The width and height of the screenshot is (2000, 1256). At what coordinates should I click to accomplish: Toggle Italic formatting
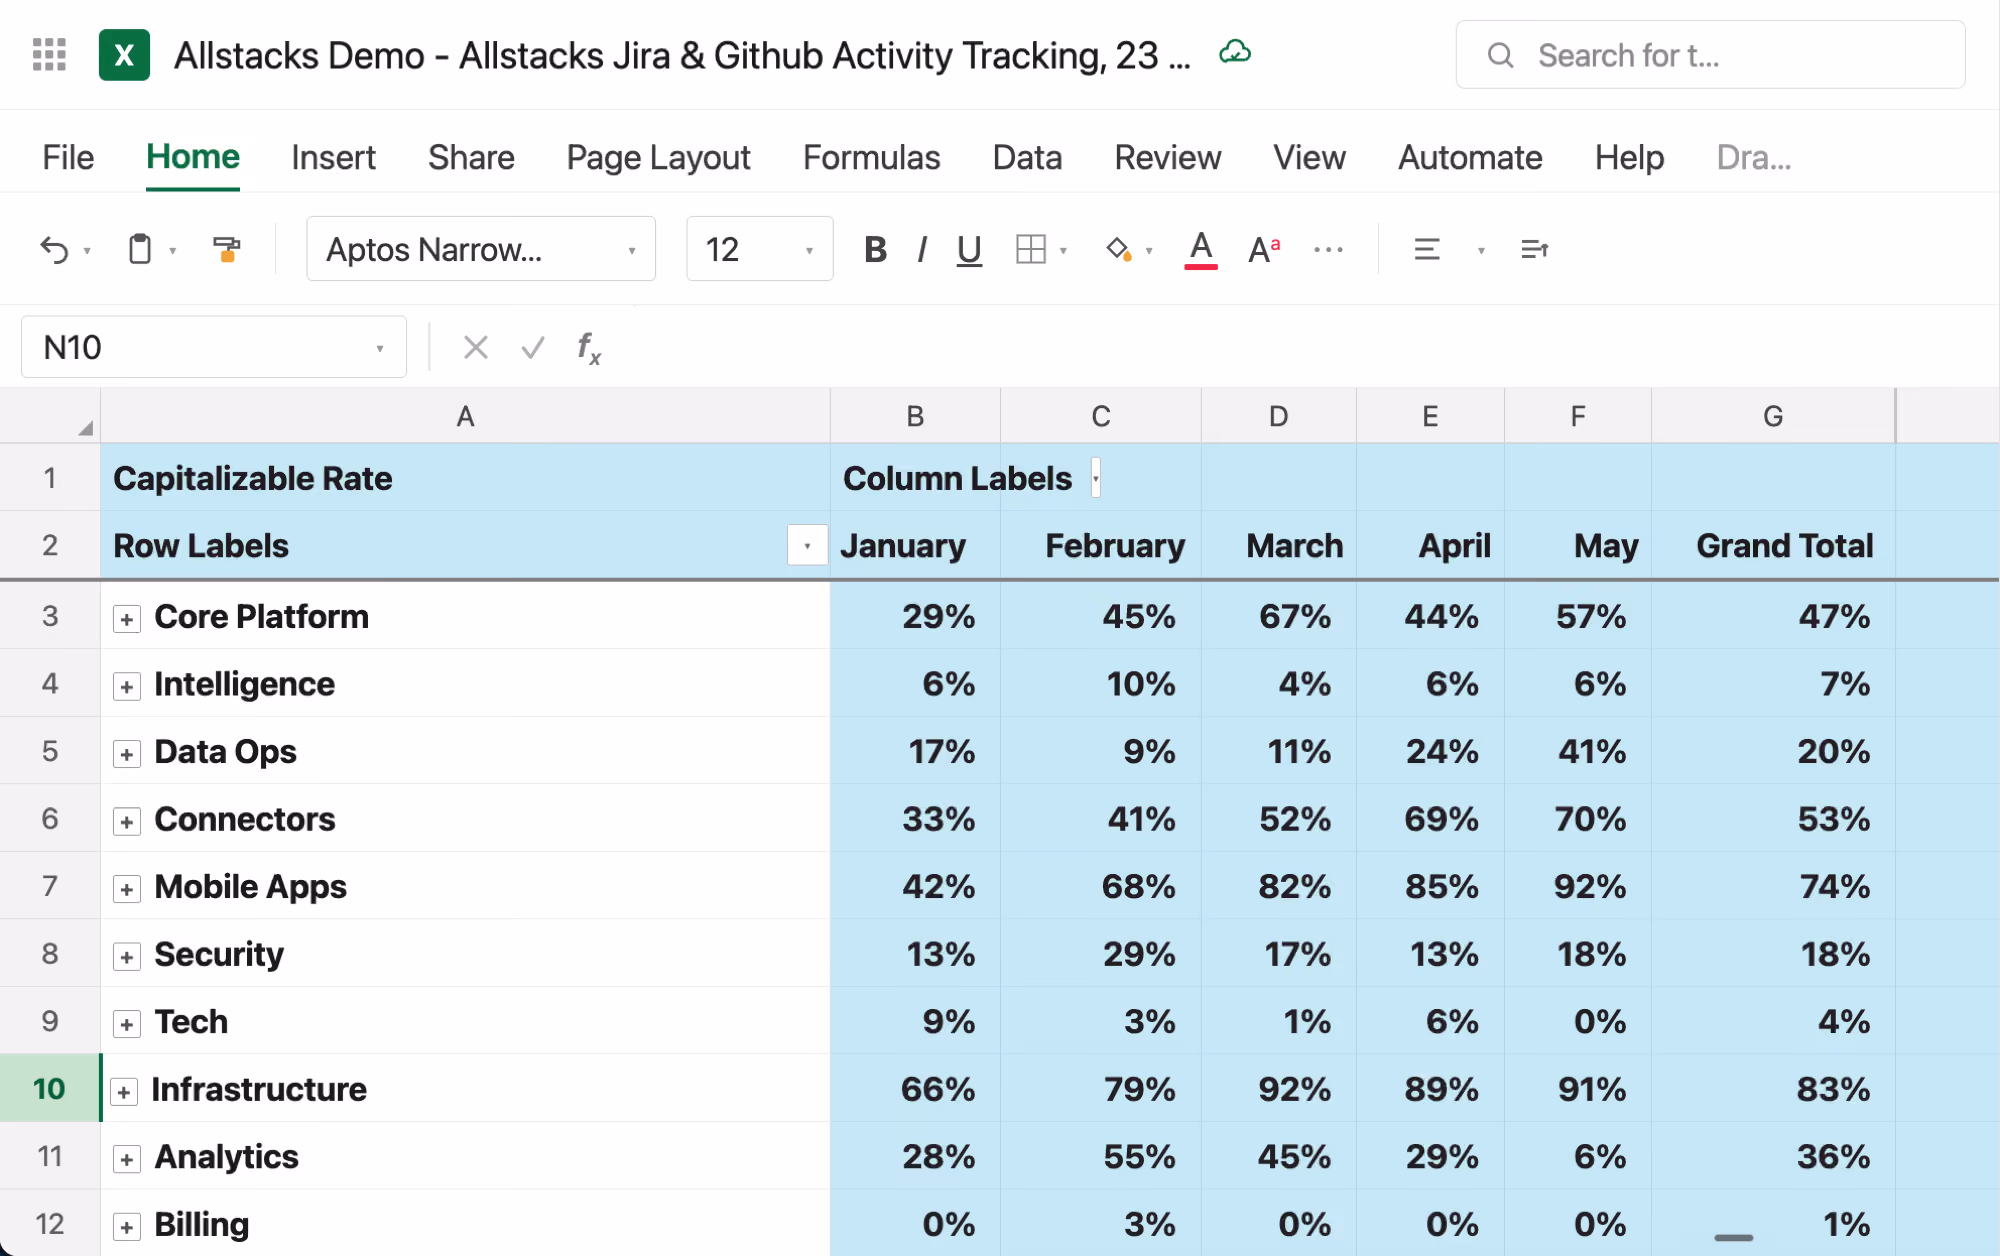[922, 249]
